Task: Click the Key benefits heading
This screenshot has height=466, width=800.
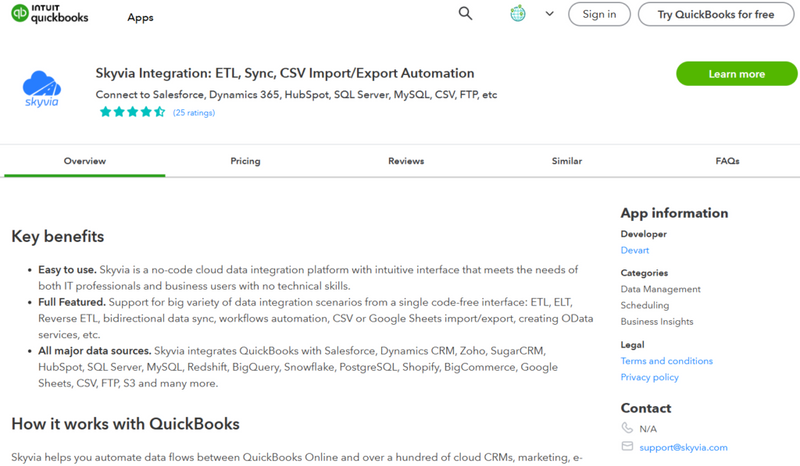Action: point(58,236)
